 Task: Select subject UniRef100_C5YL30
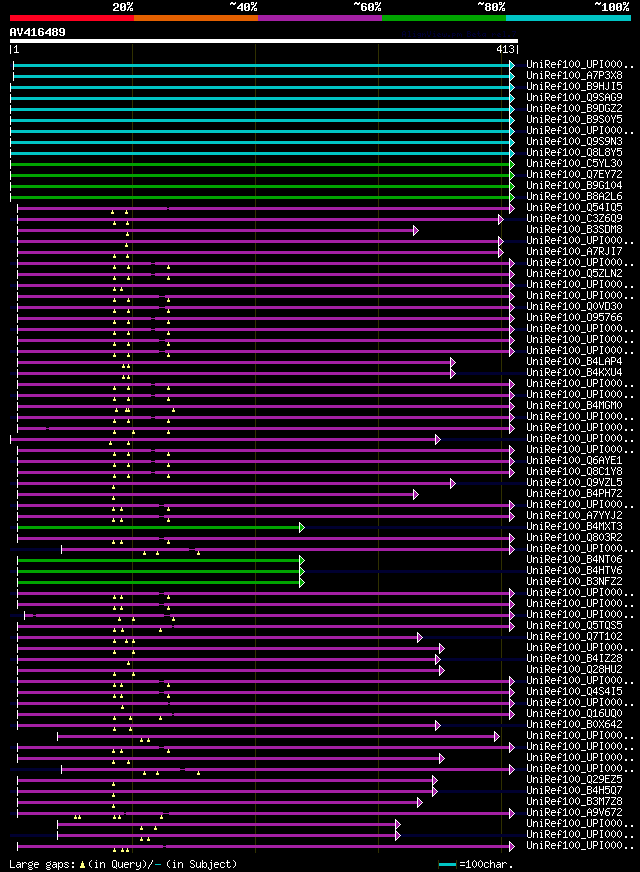574,164
